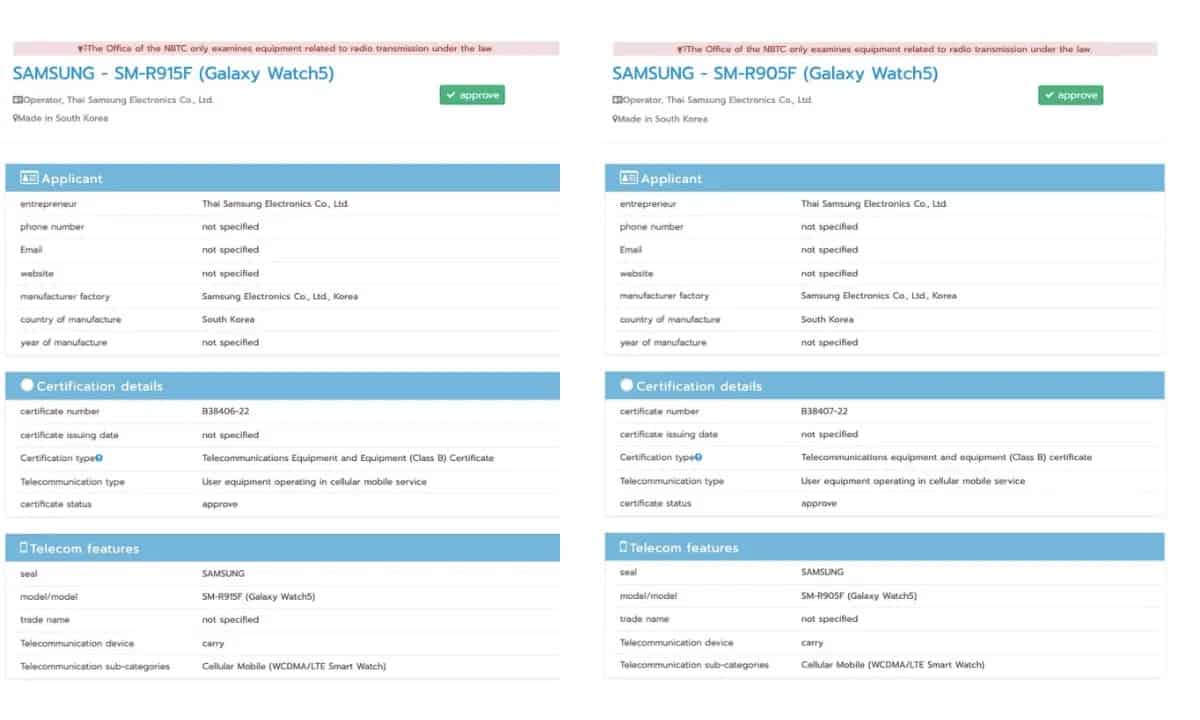This screenshot has width=1200, height=720.
Task: Click the Telecommunication type value on the SM-R915F page
Action: [314, 482]
